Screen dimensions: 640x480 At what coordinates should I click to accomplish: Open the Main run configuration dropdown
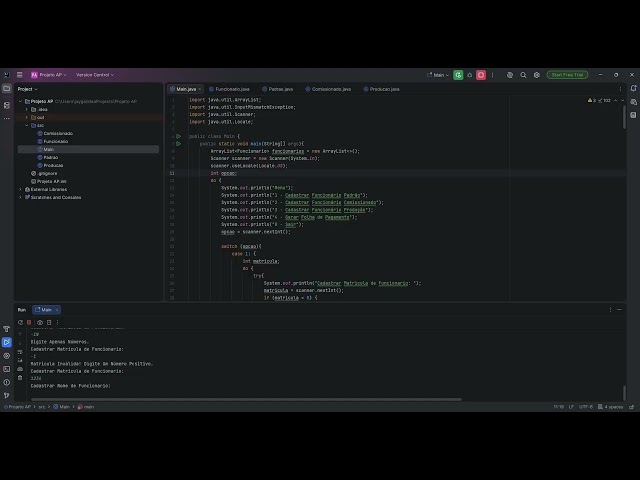(438, 75)
